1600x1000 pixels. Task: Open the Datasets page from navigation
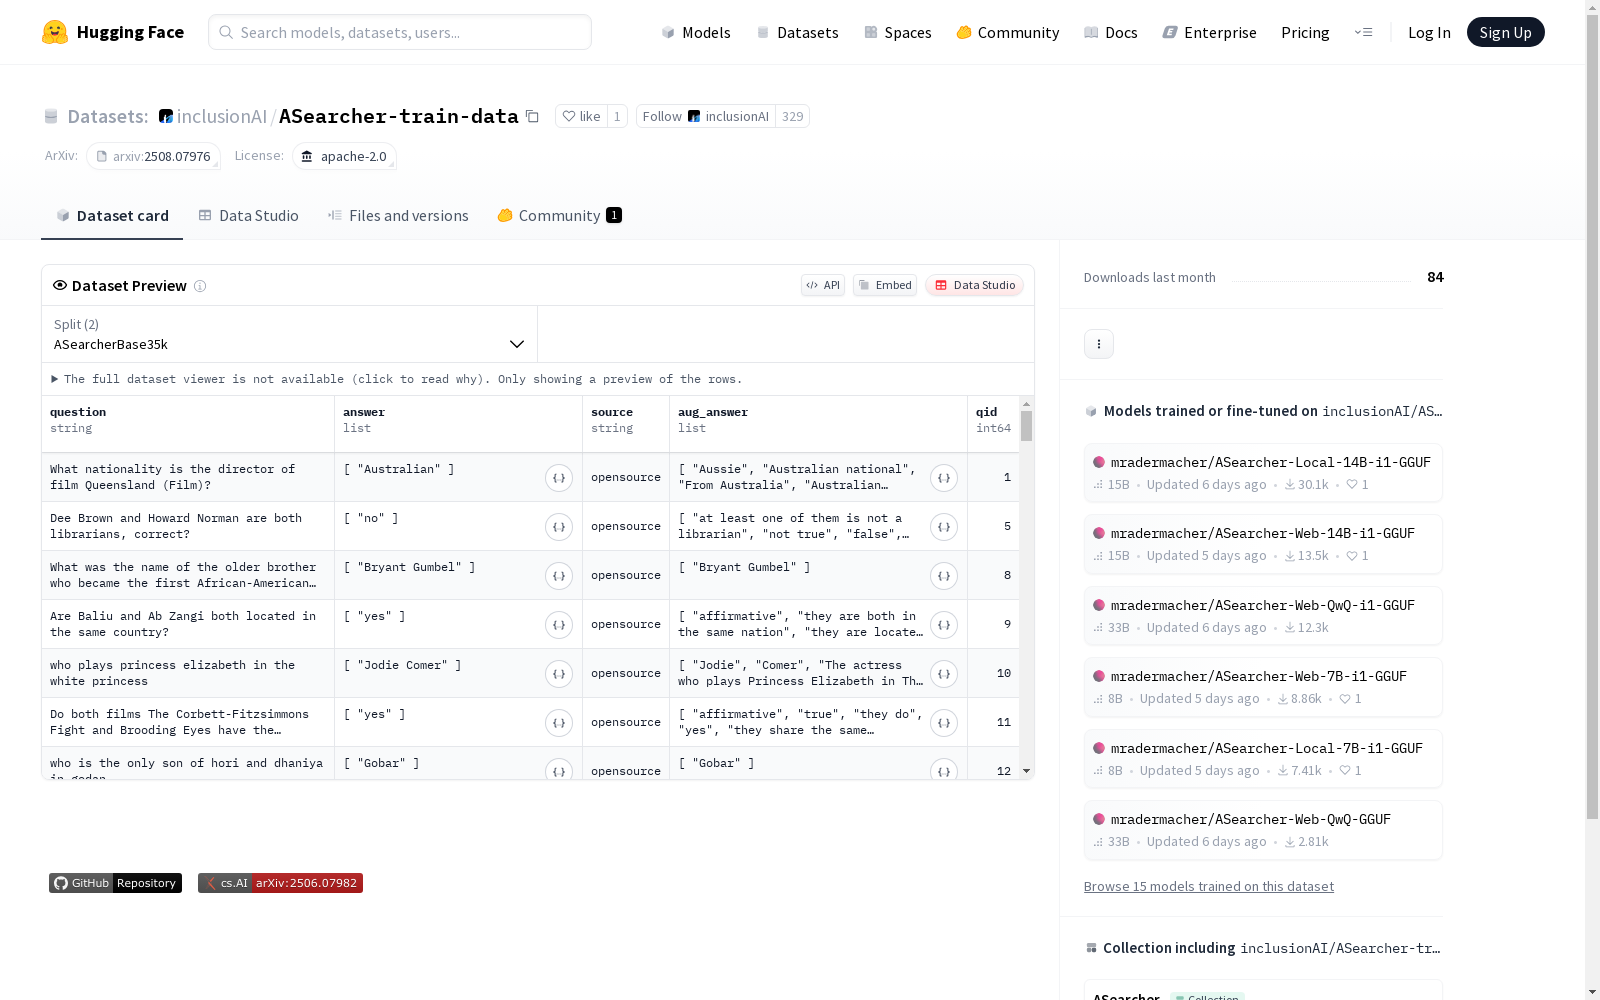pos(797,32)
